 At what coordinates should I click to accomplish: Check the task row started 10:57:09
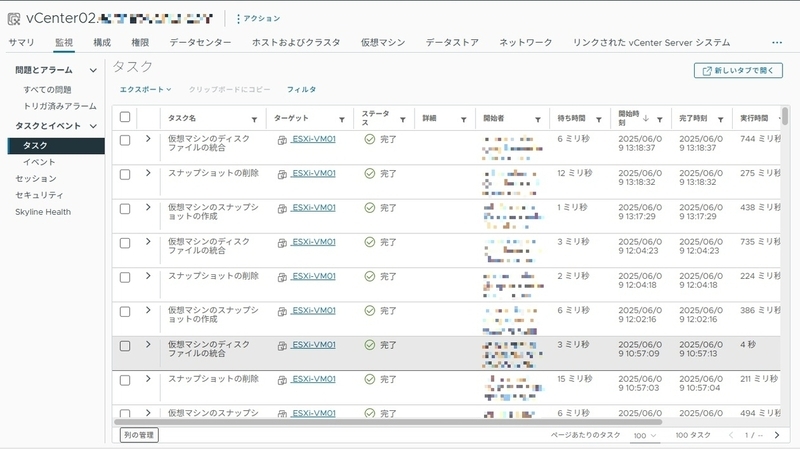click(124, 346)
